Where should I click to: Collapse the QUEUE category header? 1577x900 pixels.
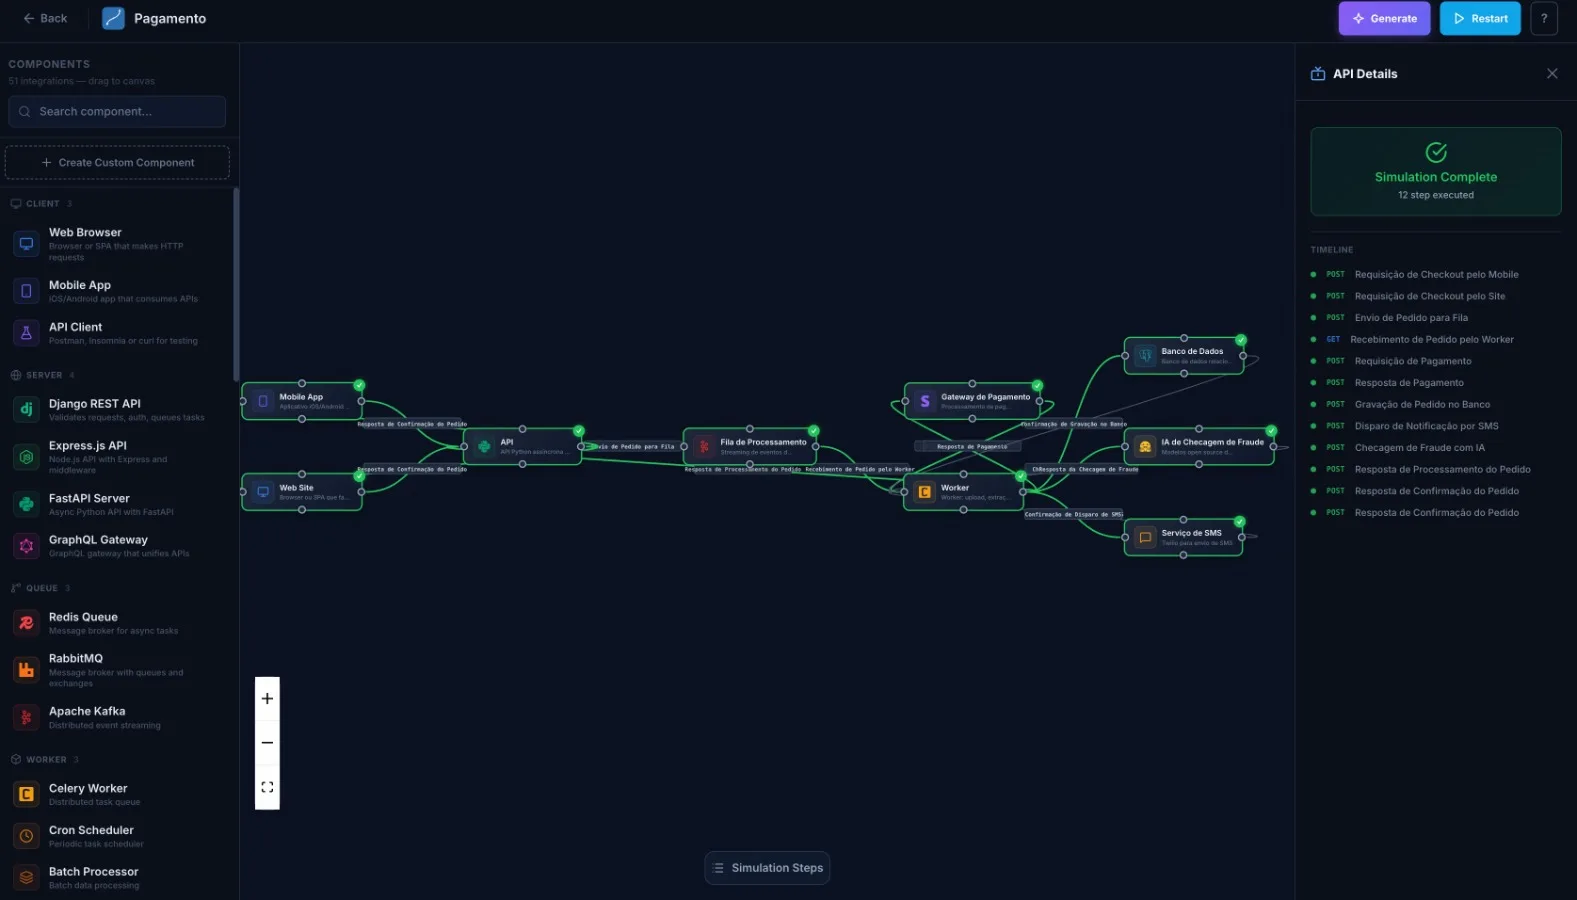tap(40, 588)
